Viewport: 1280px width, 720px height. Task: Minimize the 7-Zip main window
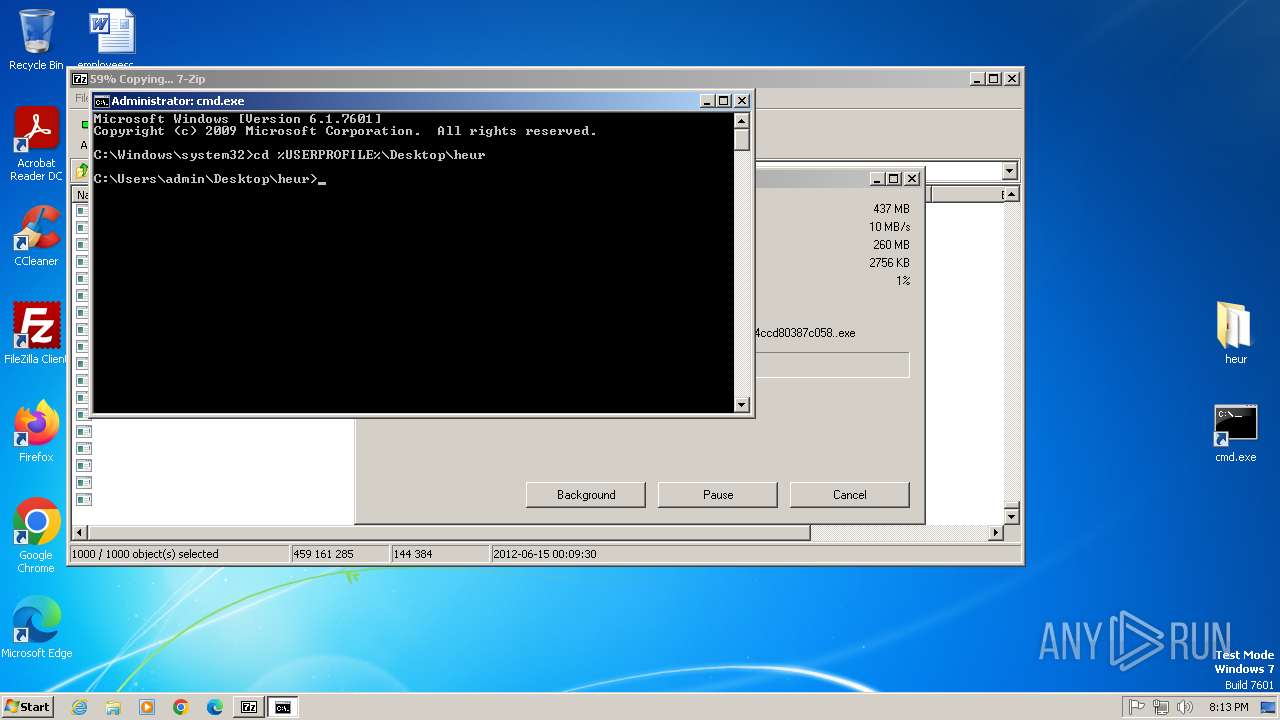(x=976, y=79)
